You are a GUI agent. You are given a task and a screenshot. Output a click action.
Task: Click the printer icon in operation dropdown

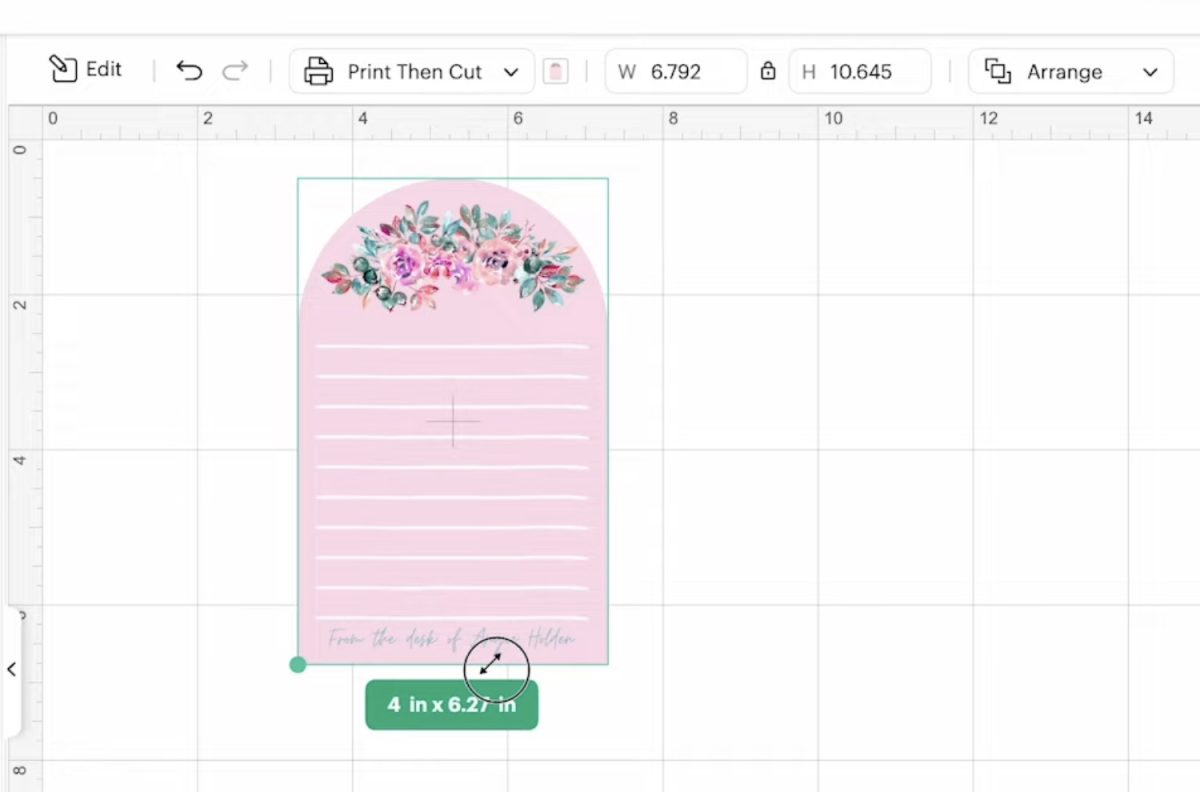(318, 72)
